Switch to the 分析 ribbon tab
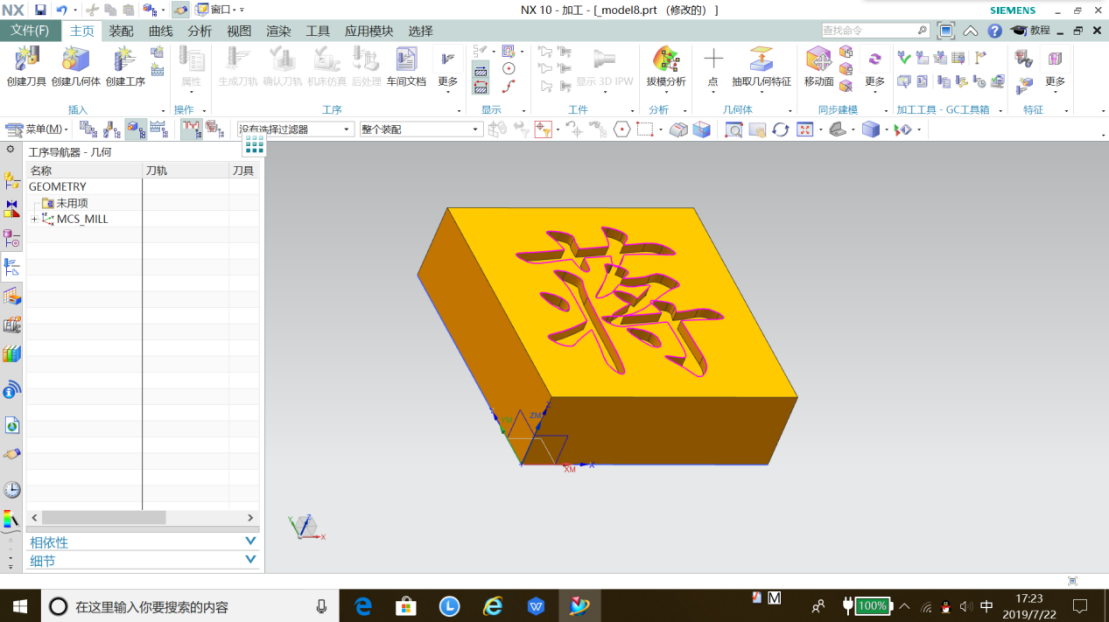1109x622 pixels. point(198,30)
